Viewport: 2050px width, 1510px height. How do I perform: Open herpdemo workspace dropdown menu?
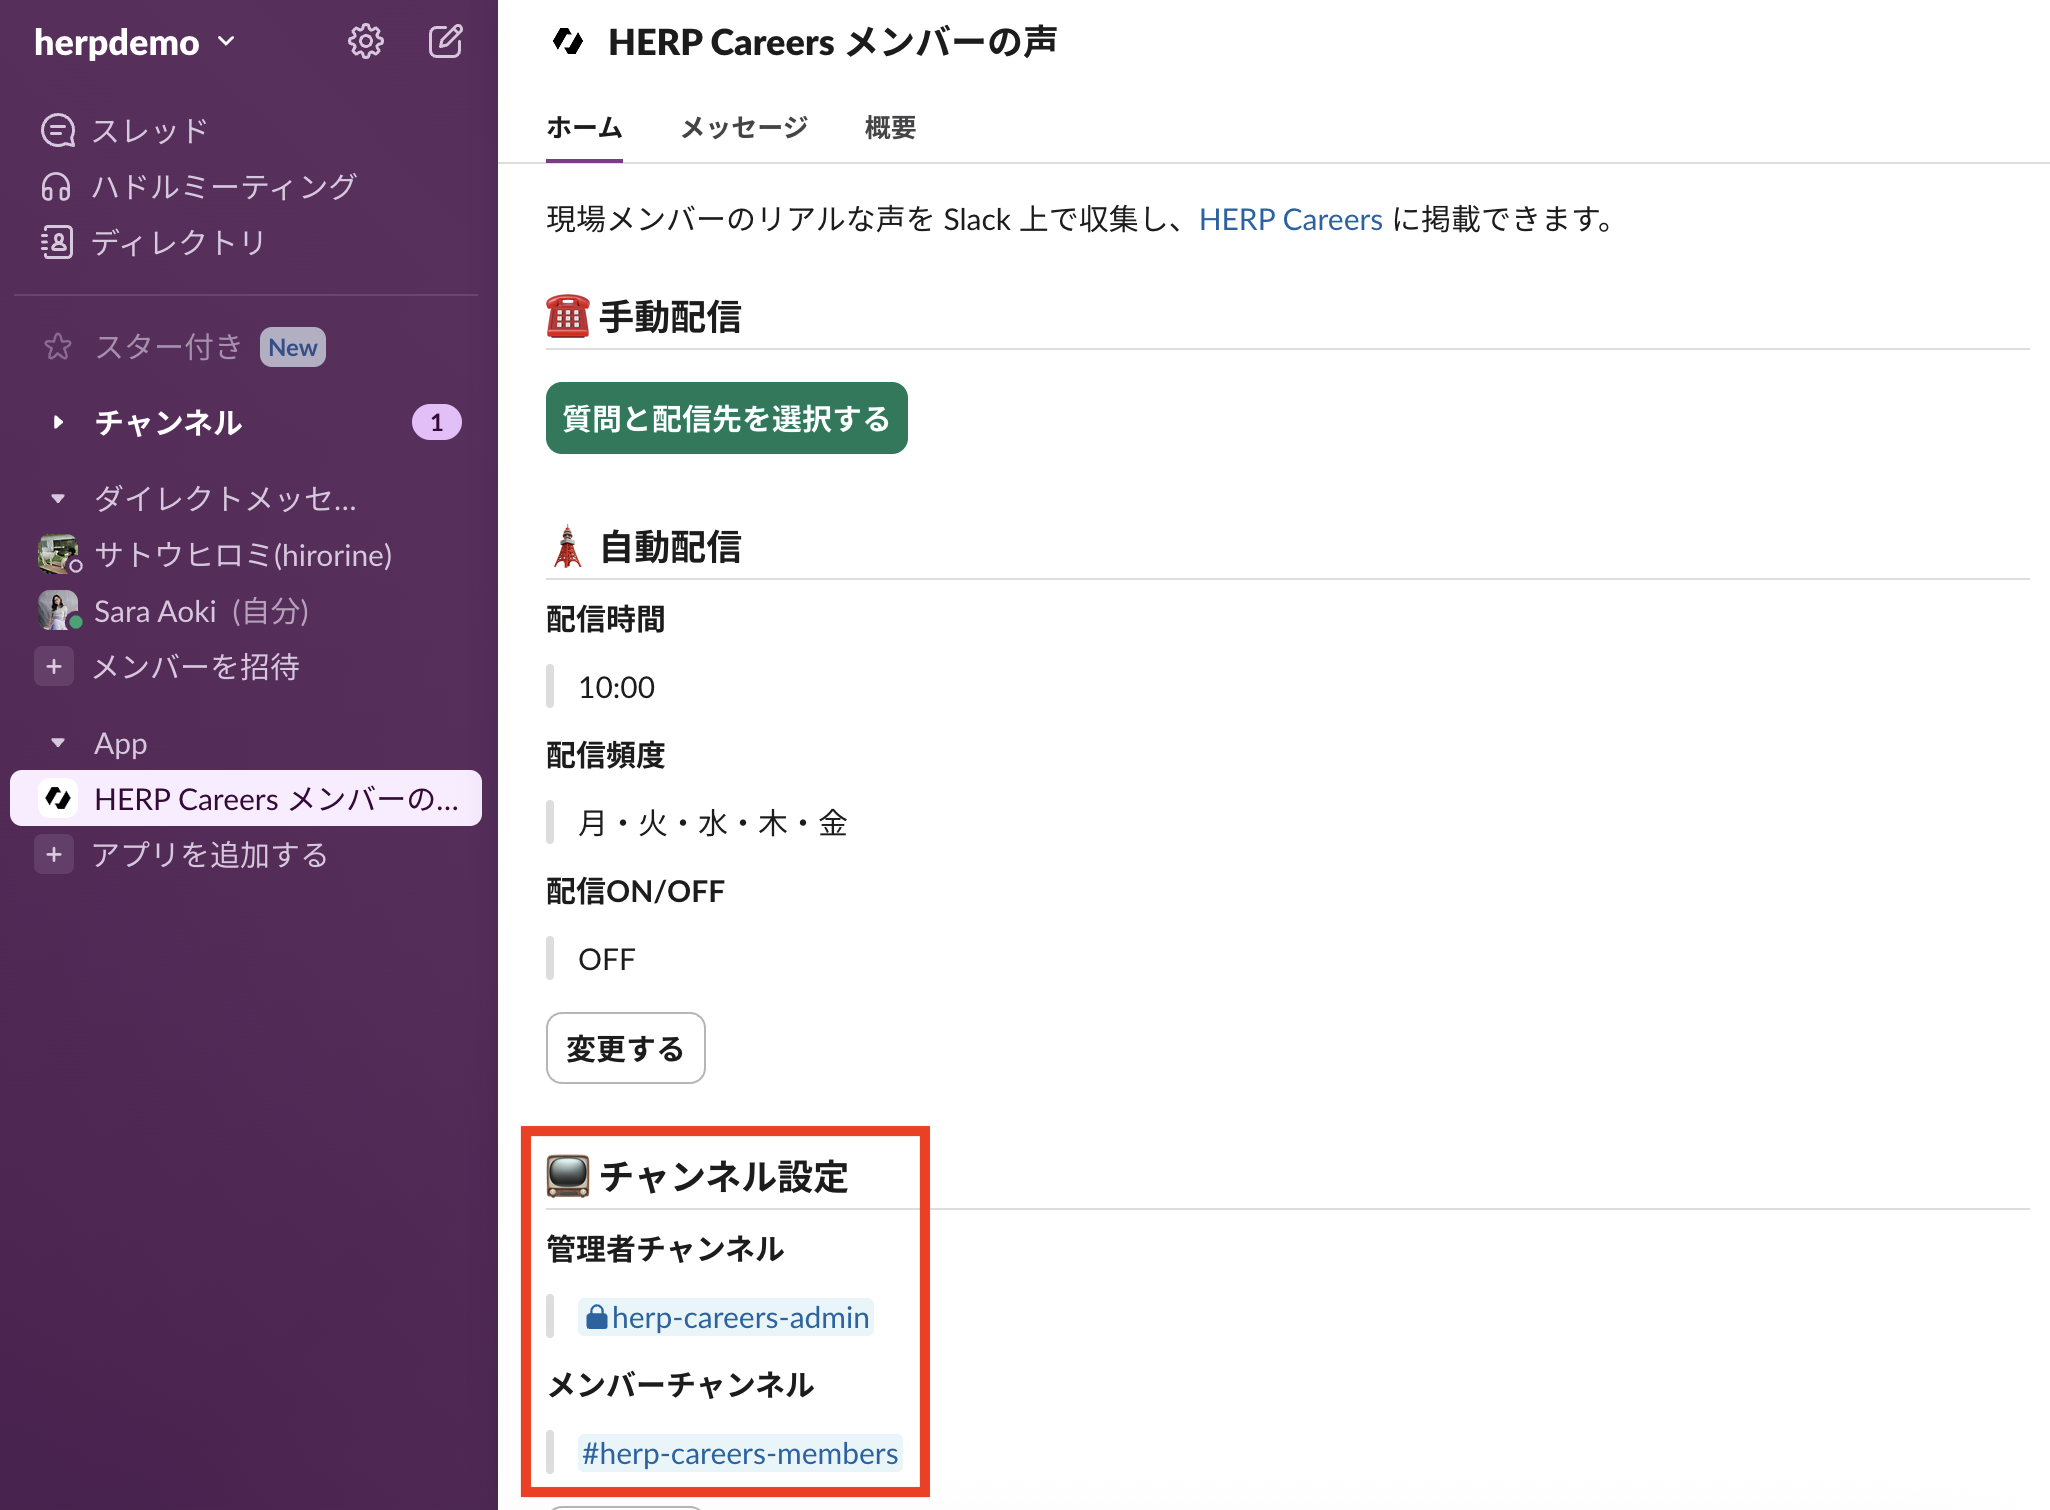135,42
